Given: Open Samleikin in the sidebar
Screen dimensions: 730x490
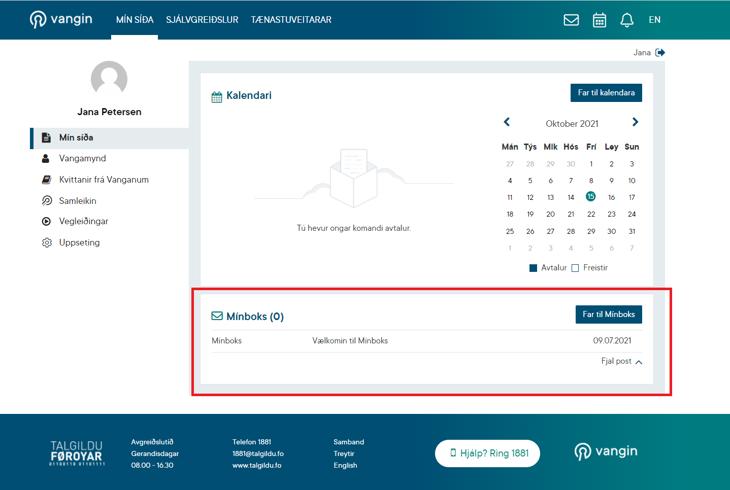Looking at the screenshot, I should coord(77,201).
